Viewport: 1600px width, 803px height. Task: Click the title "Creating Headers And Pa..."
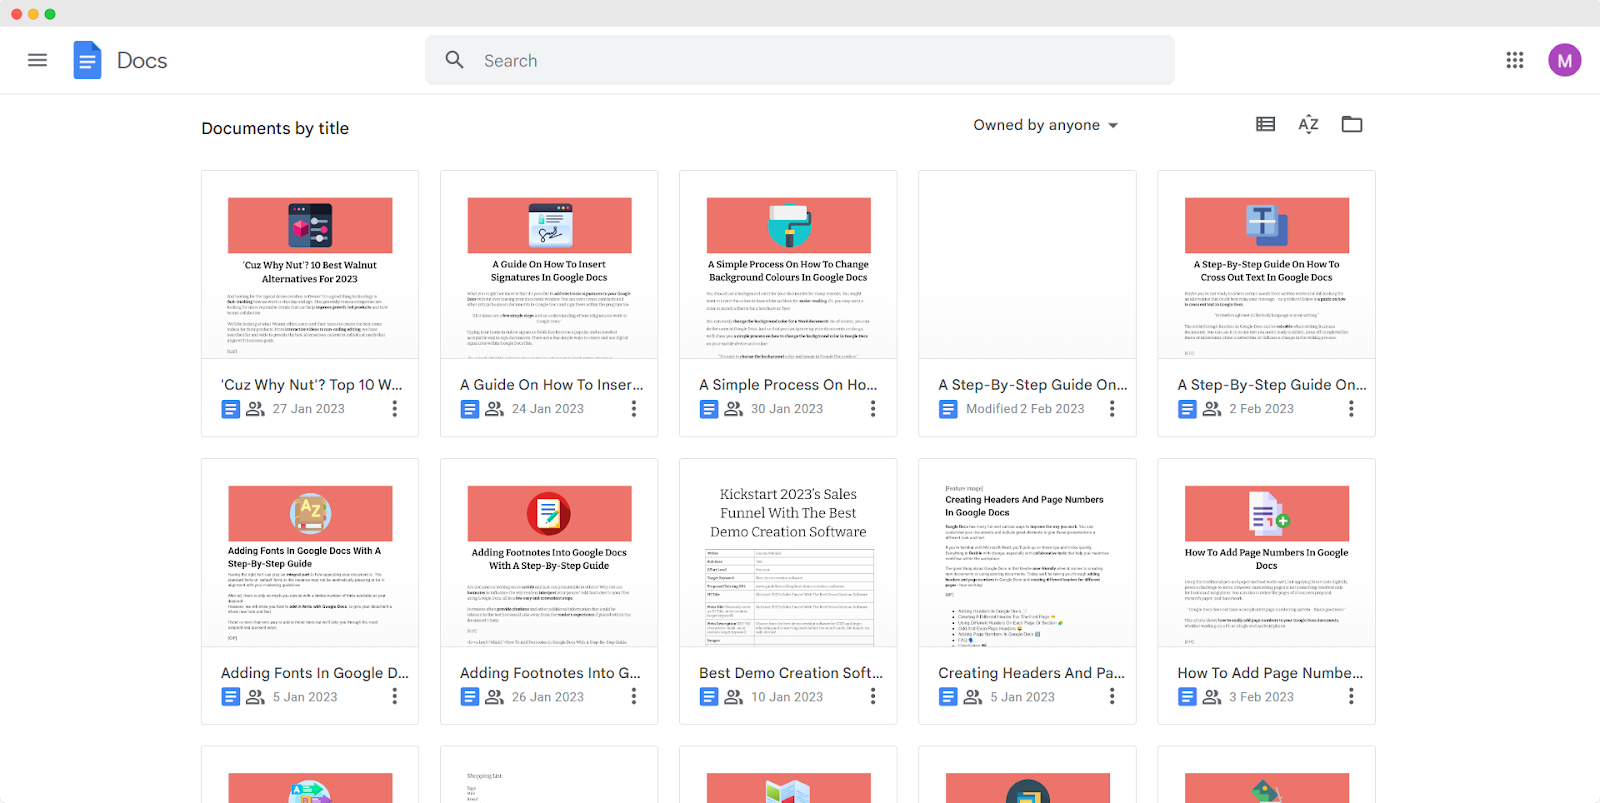pyautogui.click(x=1031, y=673)
